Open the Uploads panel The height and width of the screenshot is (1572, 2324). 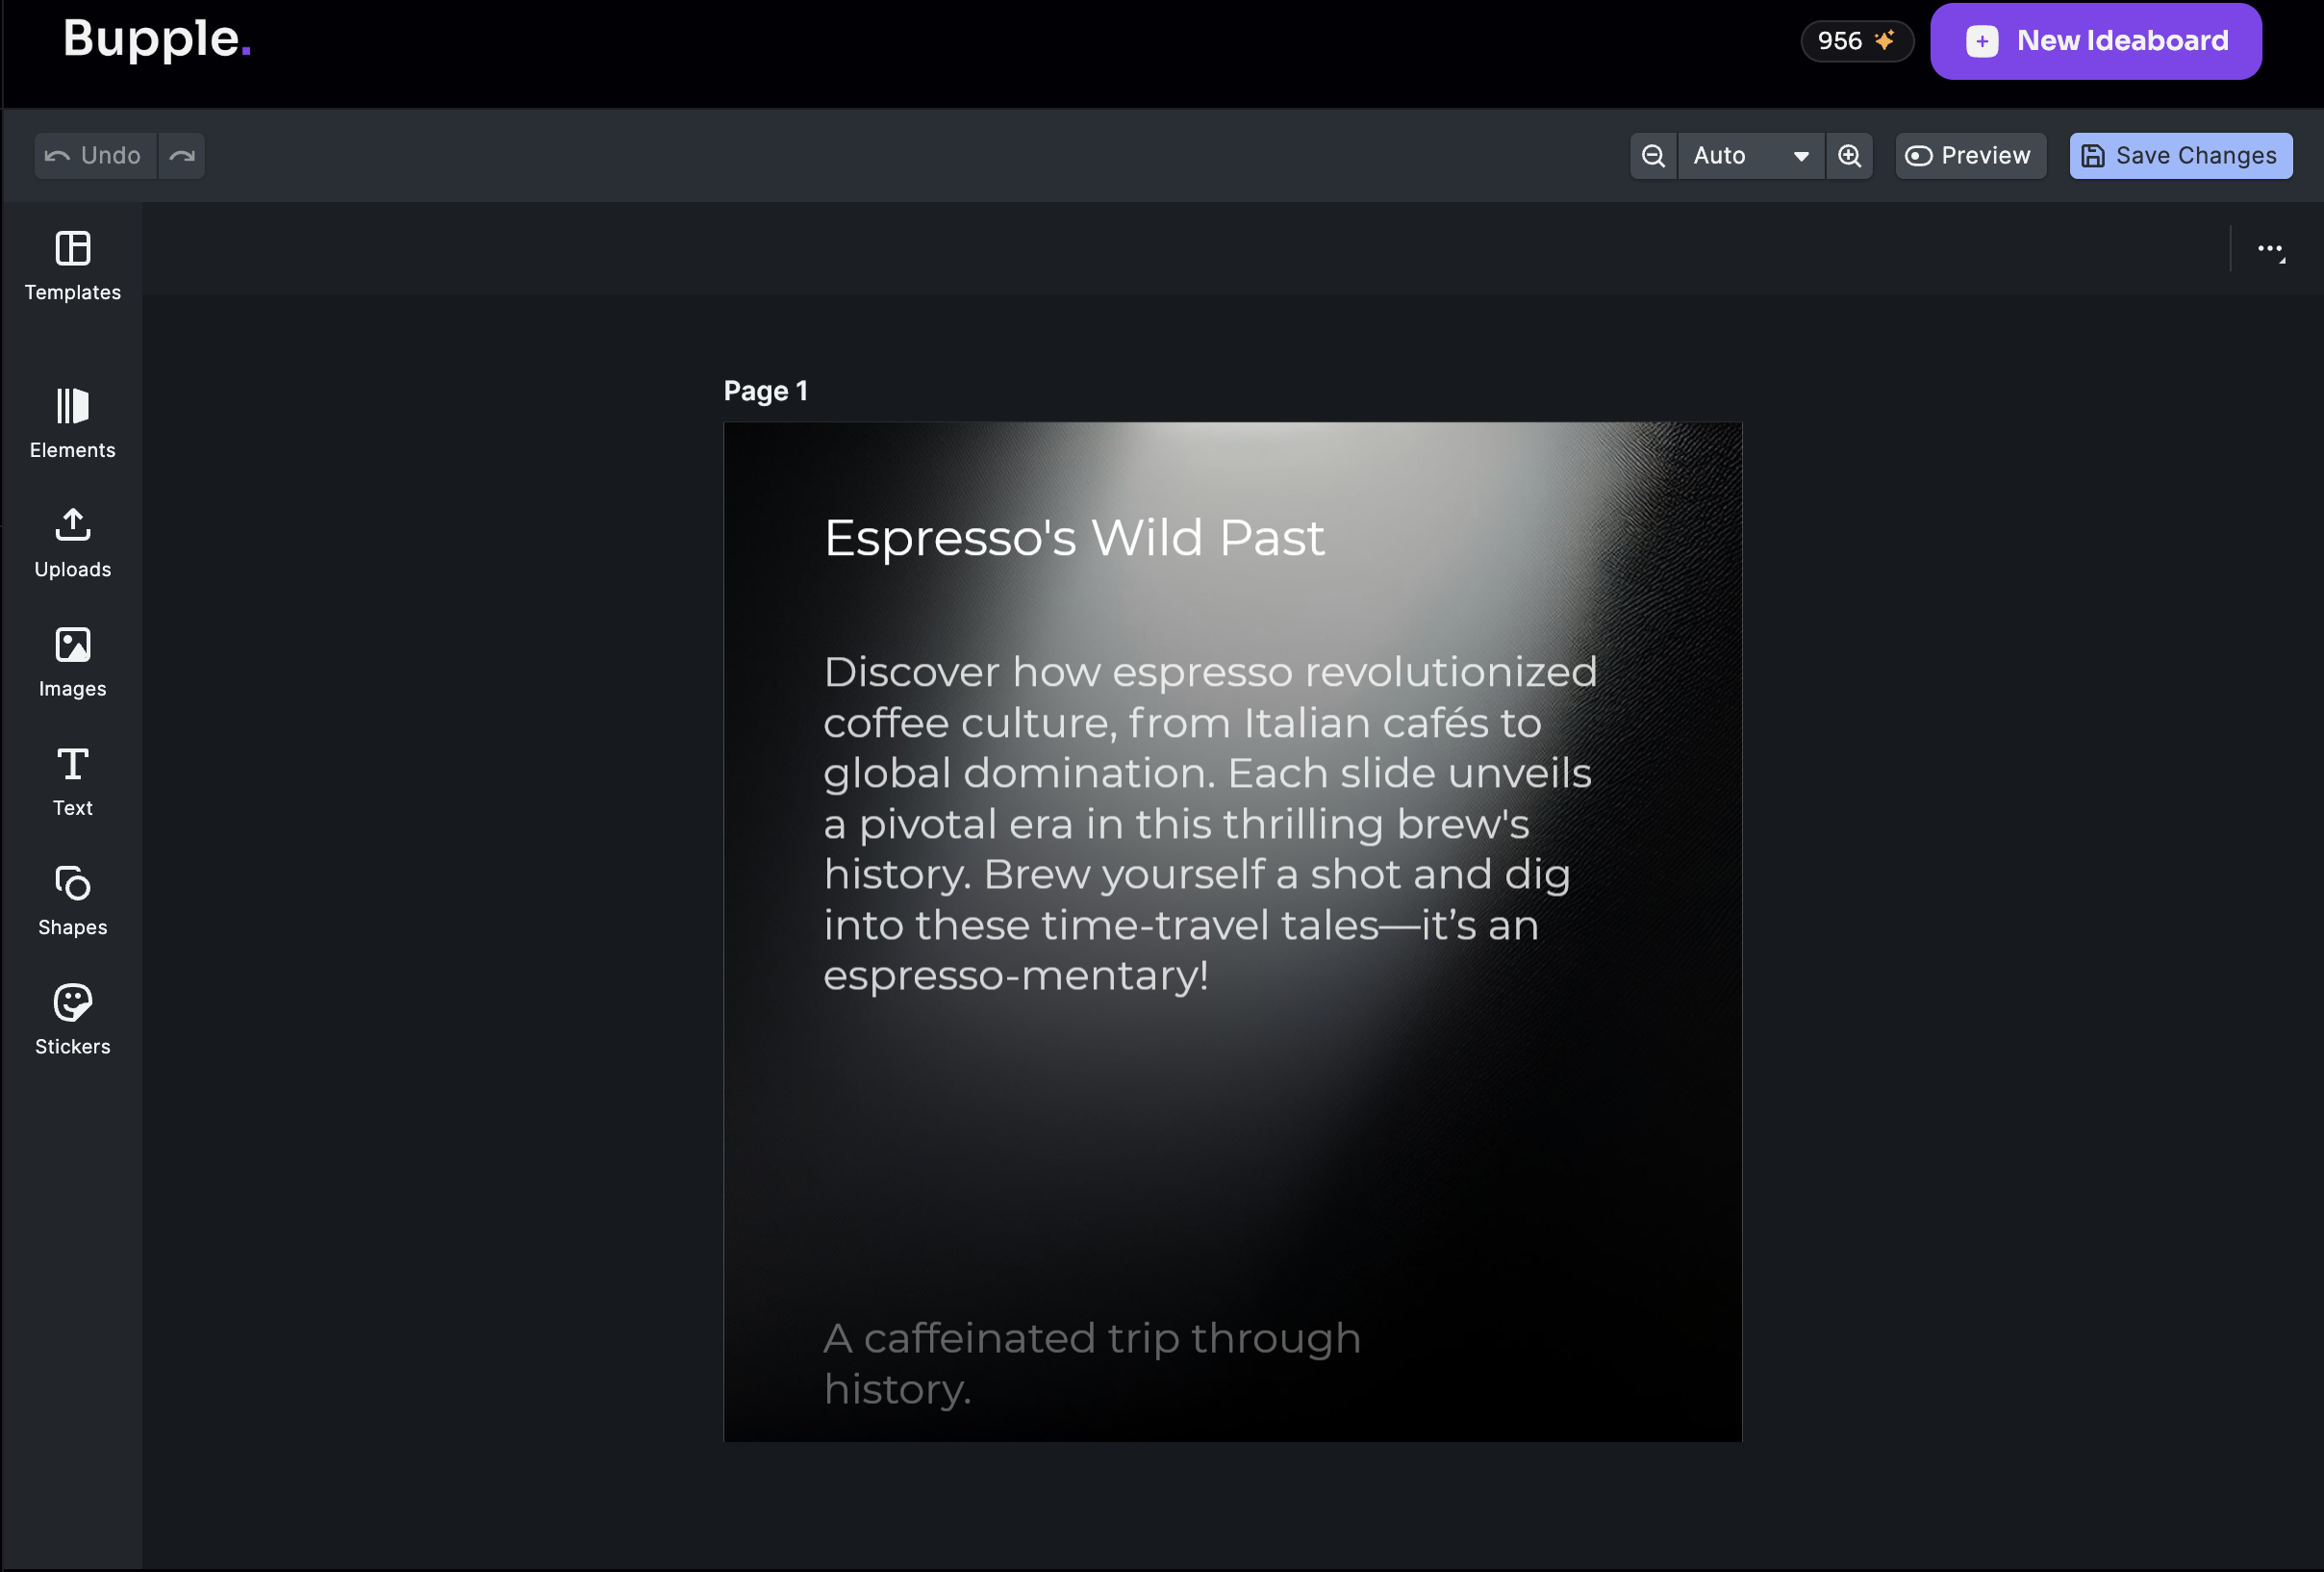pyautogui.click(x=72, y=543)
